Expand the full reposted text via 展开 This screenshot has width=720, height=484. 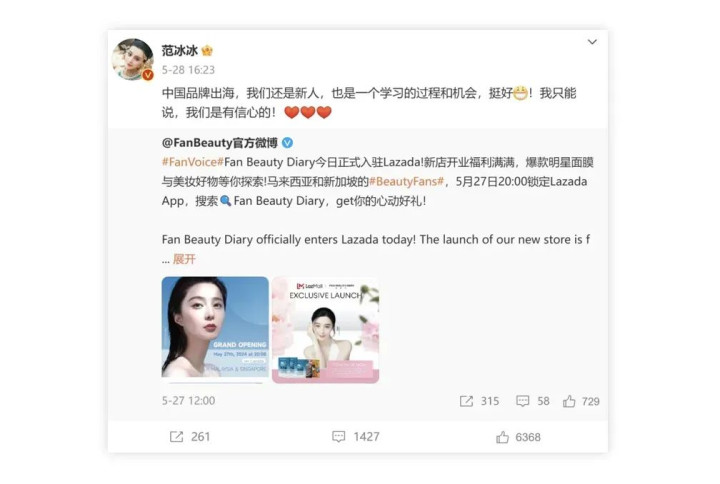tap(184, 259)
